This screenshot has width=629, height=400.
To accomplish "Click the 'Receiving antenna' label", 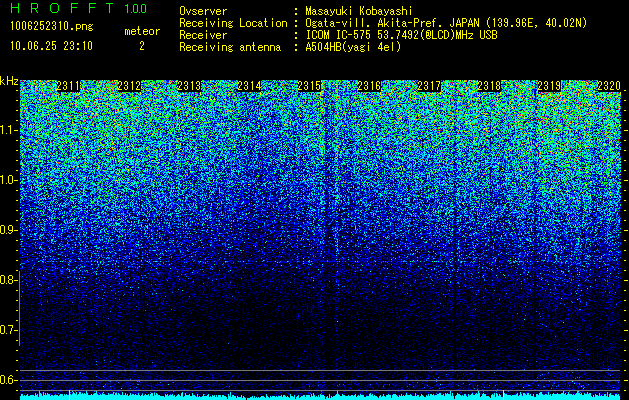I will click(x=230, y=47).
